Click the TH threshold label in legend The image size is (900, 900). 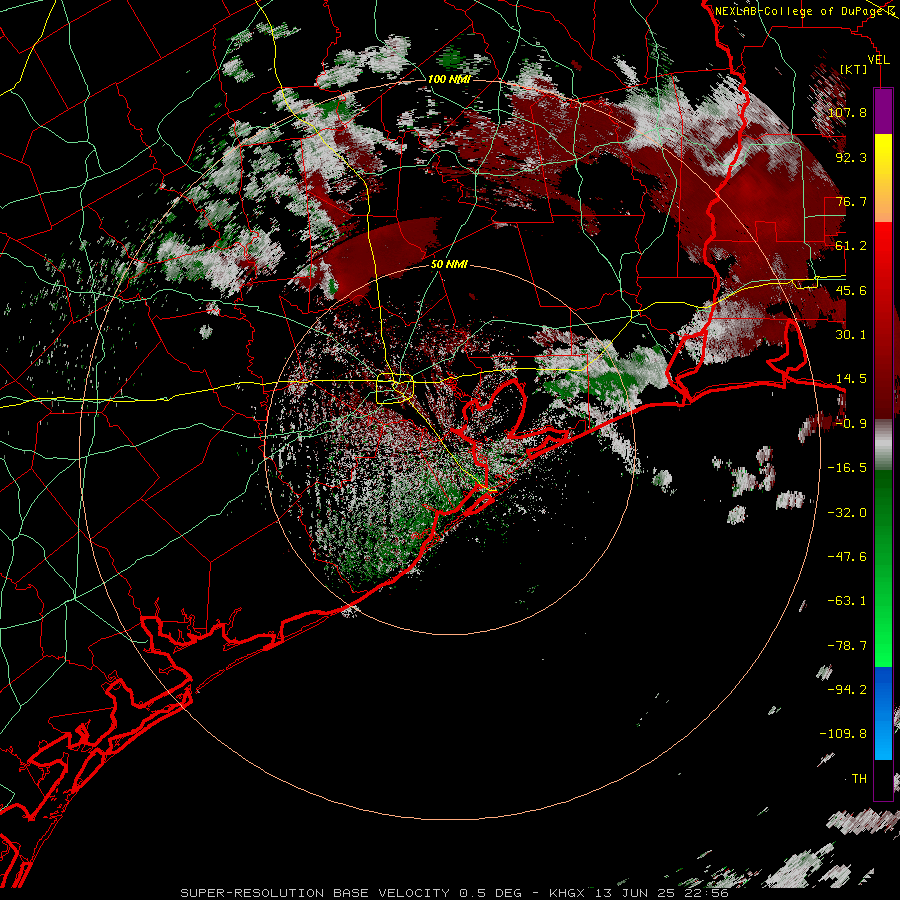[859, 779]
